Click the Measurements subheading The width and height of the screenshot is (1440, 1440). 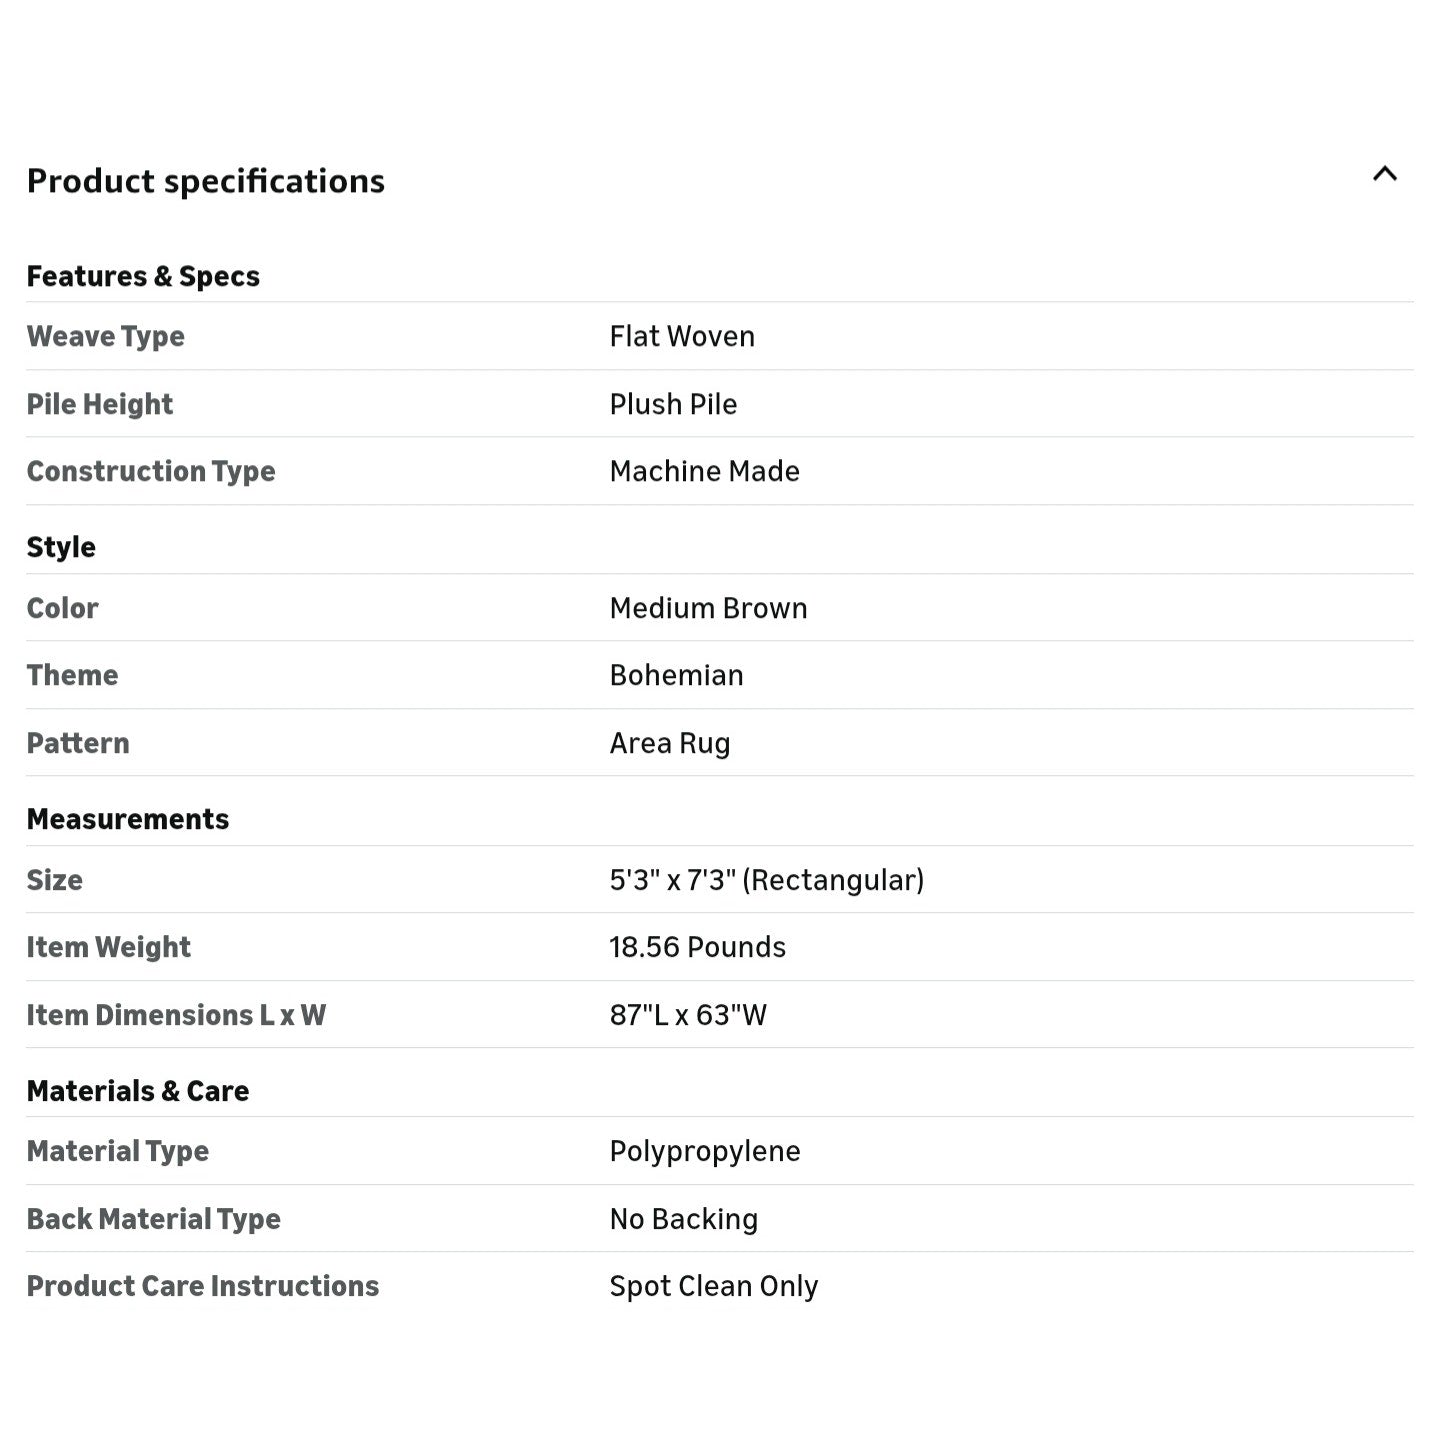[x=128, y=819]
